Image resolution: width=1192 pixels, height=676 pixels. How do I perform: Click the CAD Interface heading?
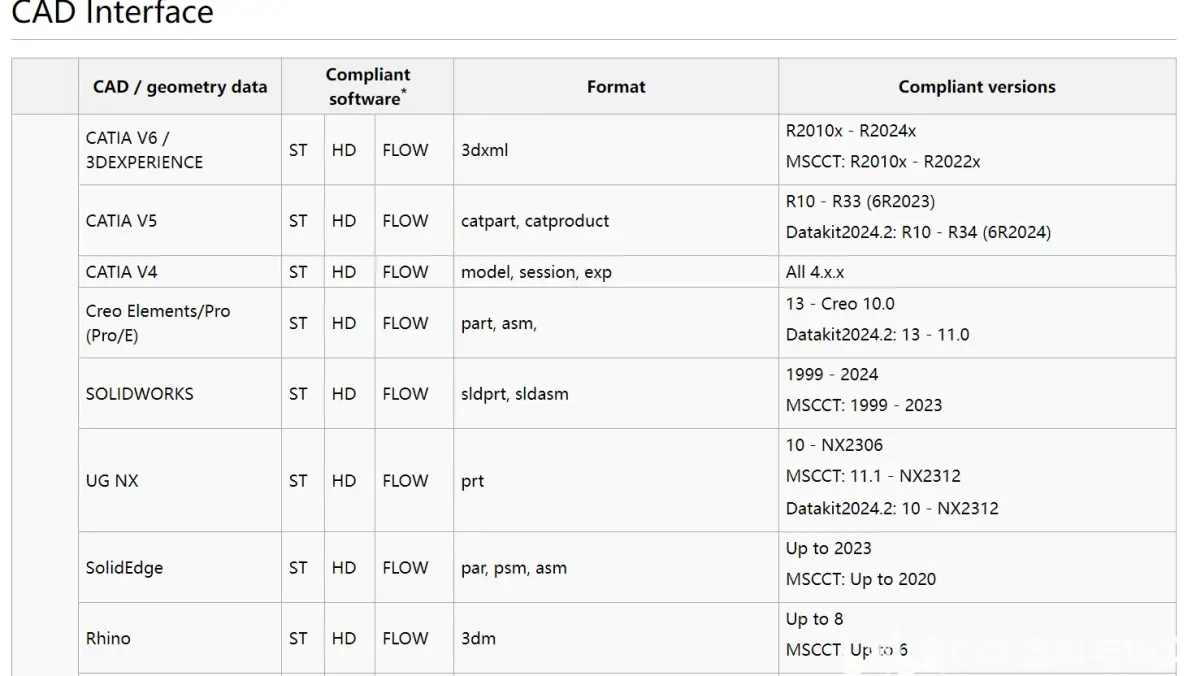(113, 11)
